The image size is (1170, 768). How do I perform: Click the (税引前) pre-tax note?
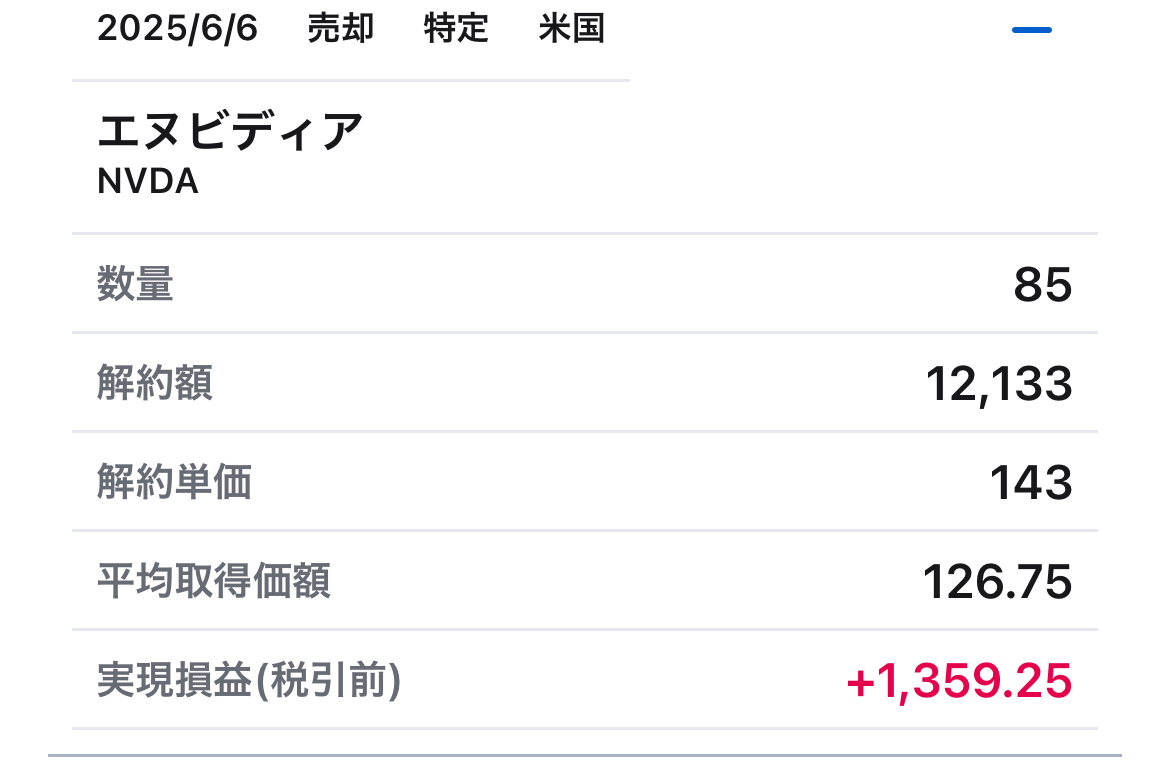pyautogui.click(x=329, y=680)
